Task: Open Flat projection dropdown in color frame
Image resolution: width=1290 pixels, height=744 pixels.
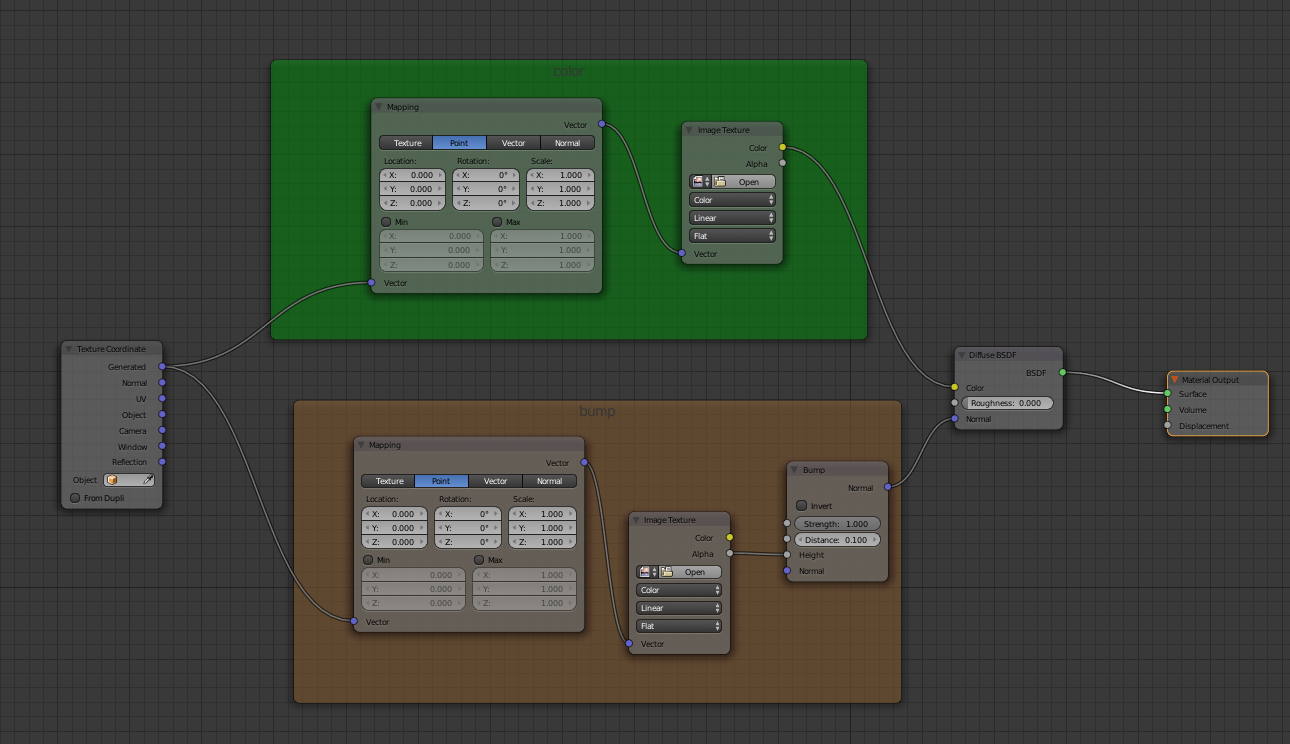Action: tap(732, 236)
